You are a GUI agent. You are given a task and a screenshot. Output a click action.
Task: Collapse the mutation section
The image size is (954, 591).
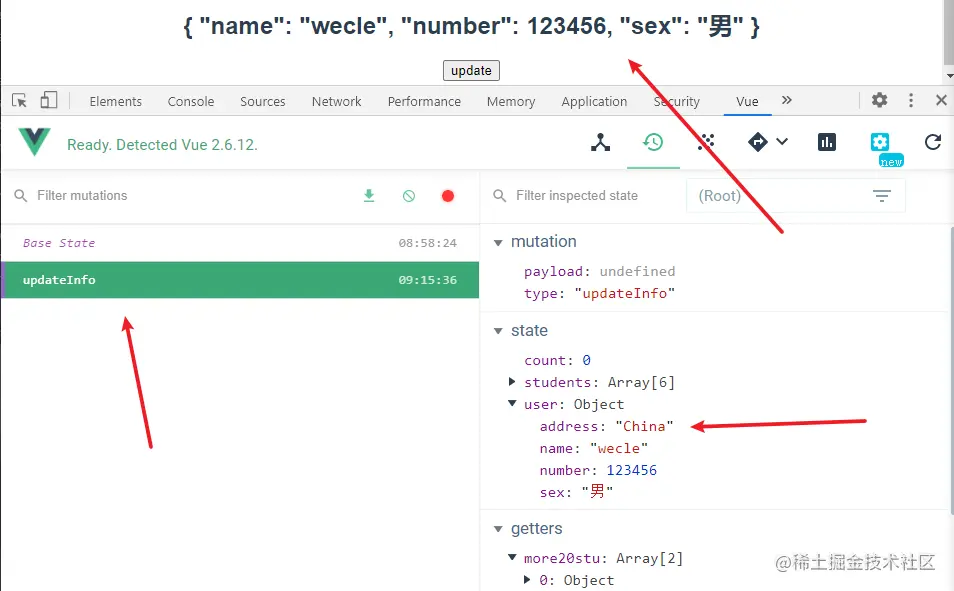pyautogui.click(x=498, y=242)
